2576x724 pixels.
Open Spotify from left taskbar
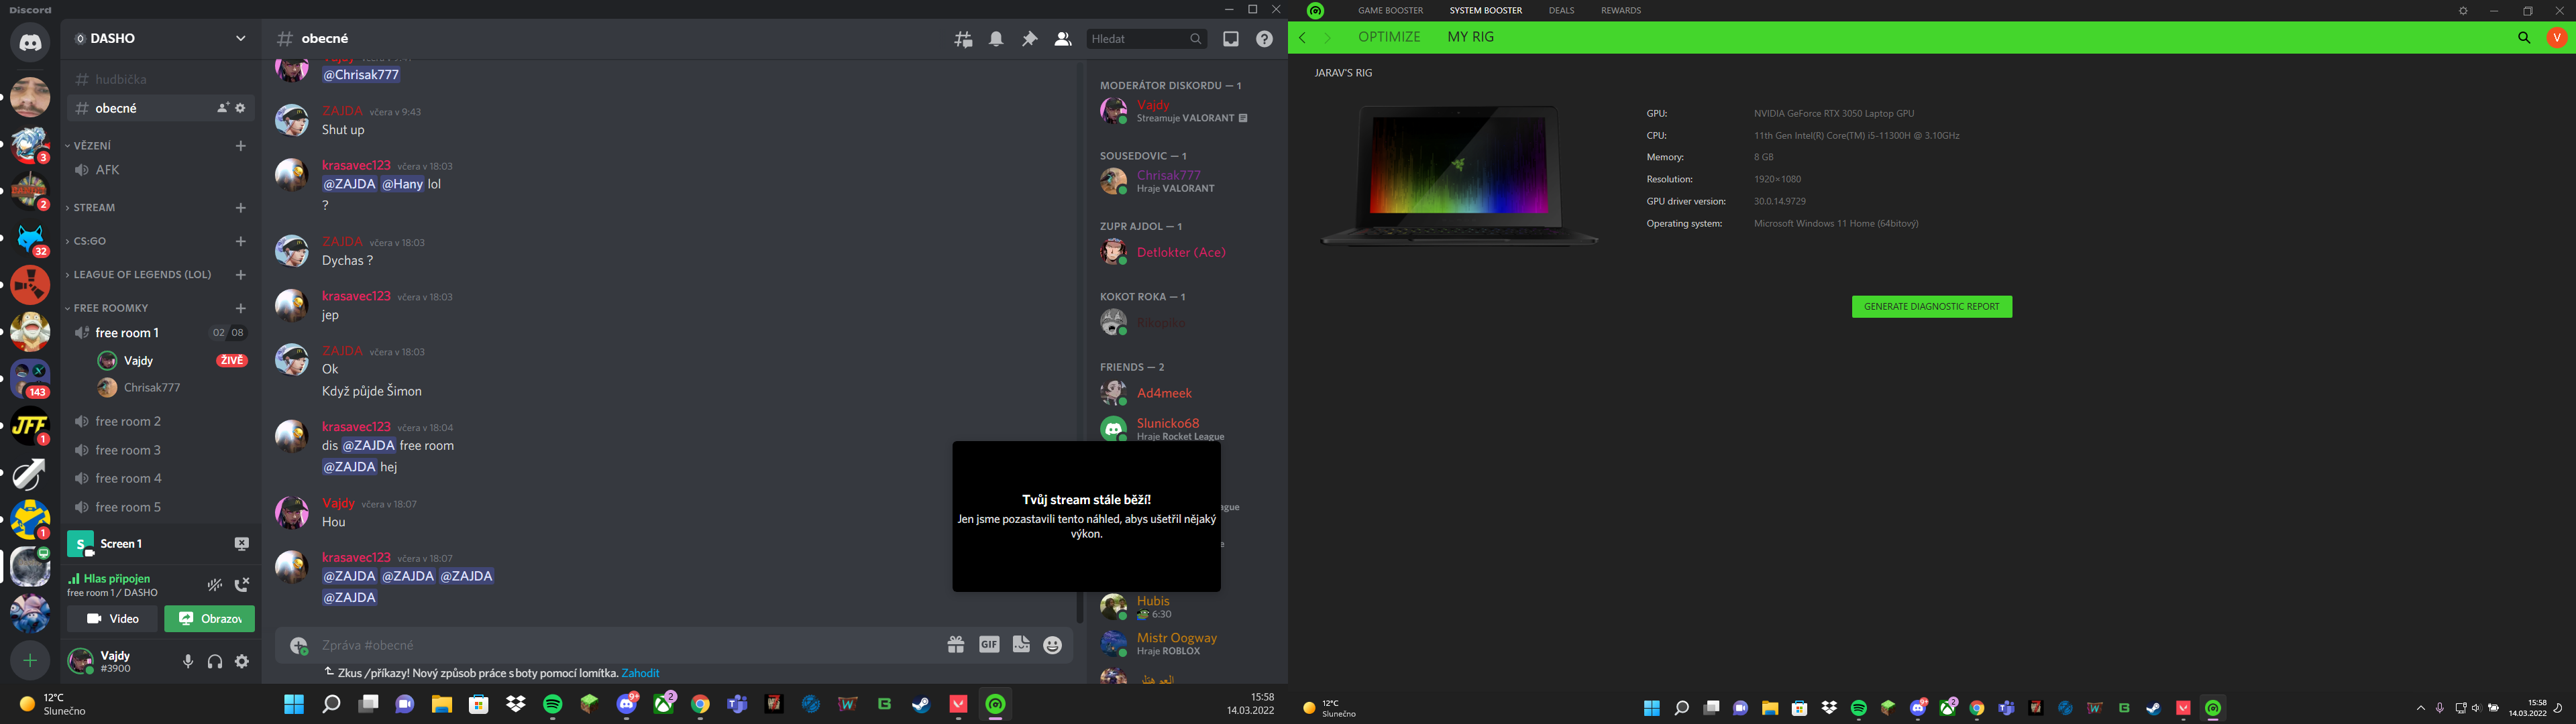coord(553,705)
